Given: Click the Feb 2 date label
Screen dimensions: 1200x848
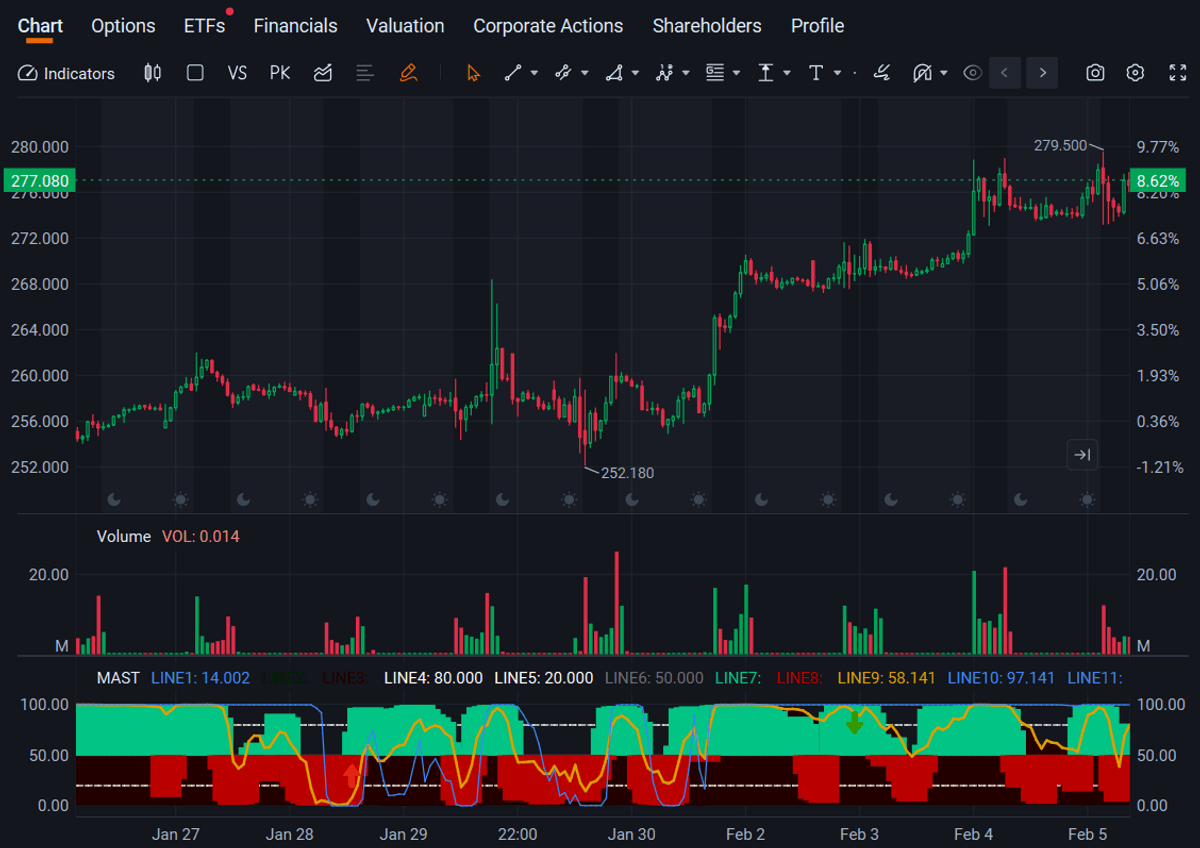Looking at the screenshot, I should tap(745, 834).
